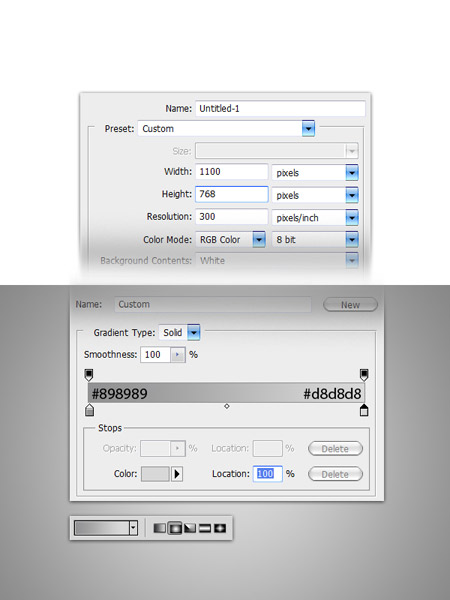This screenshot has width=450, height=600.
Task: Click the gradient preview bar
Action: click(x=226, y=393)
